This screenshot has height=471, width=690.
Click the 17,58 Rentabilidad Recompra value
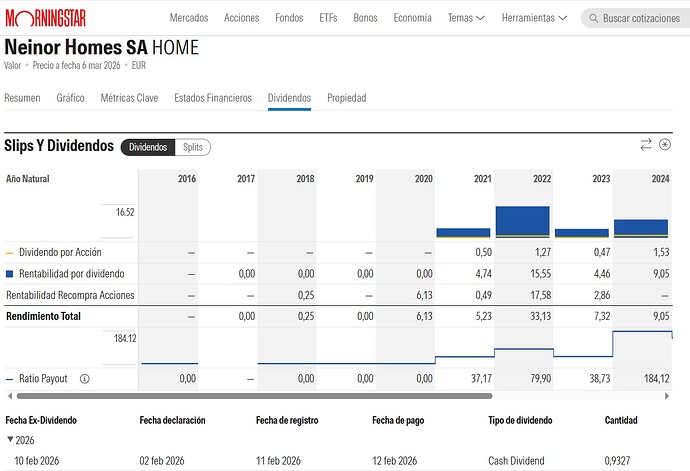[540, 295]
